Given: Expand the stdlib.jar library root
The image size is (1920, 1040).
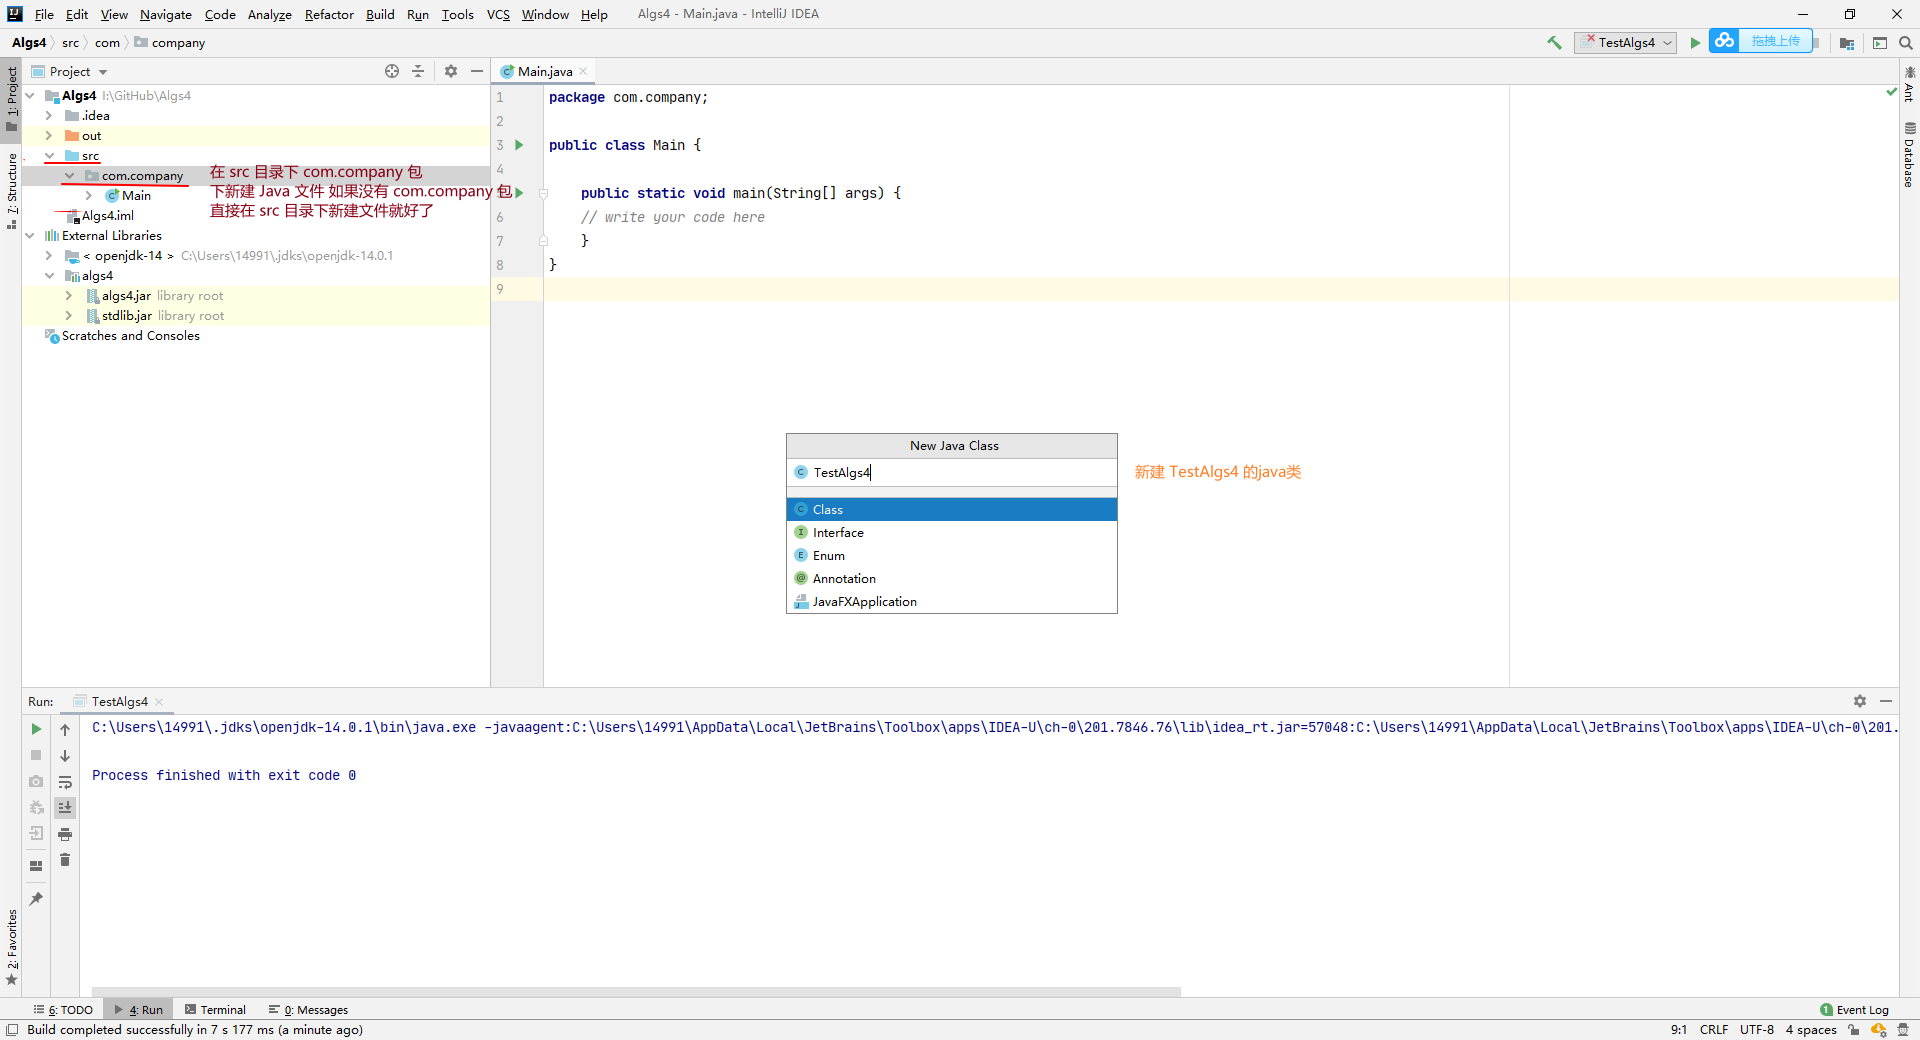Looking at the screenshot, I should click(69, 316).
